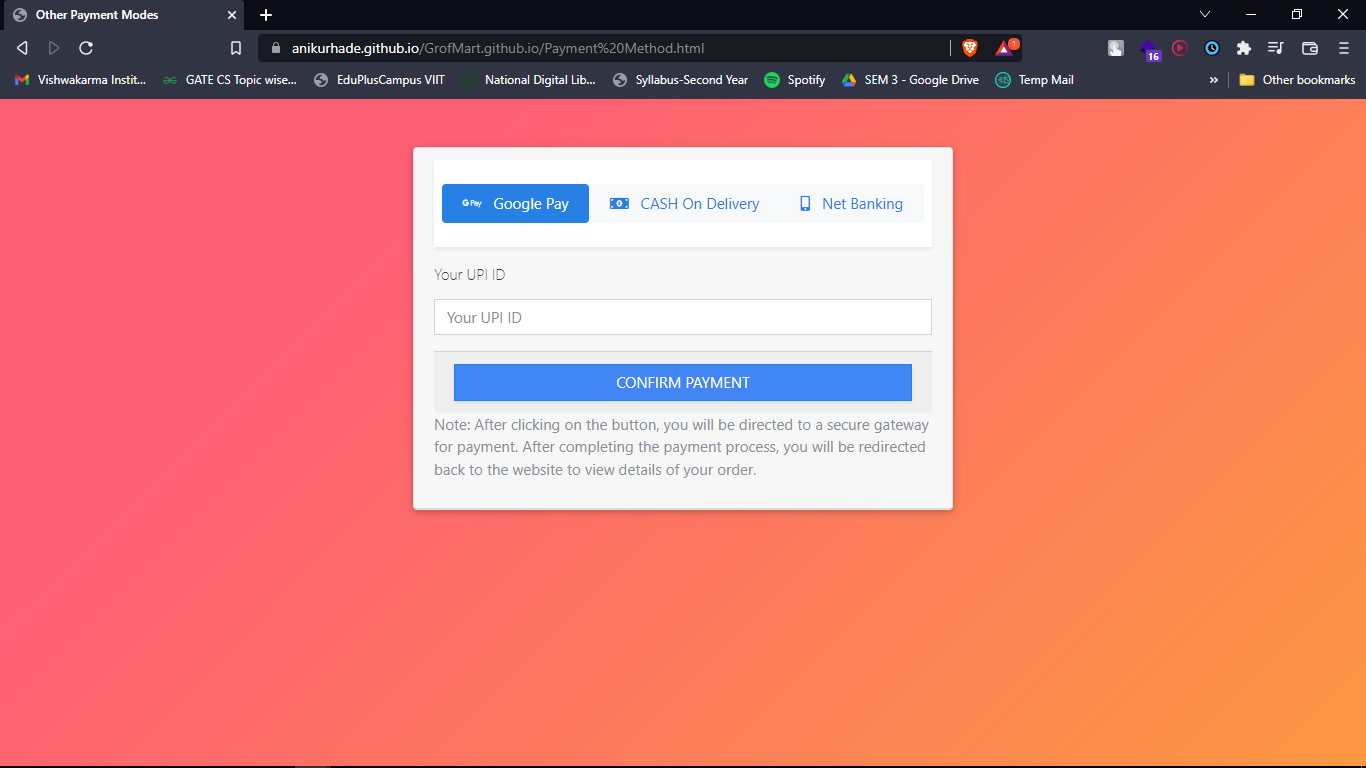1366x768 pixels.
Task: Open the SEM 3 - Google Drive bookmark
Action: click(x=910, y=80)
